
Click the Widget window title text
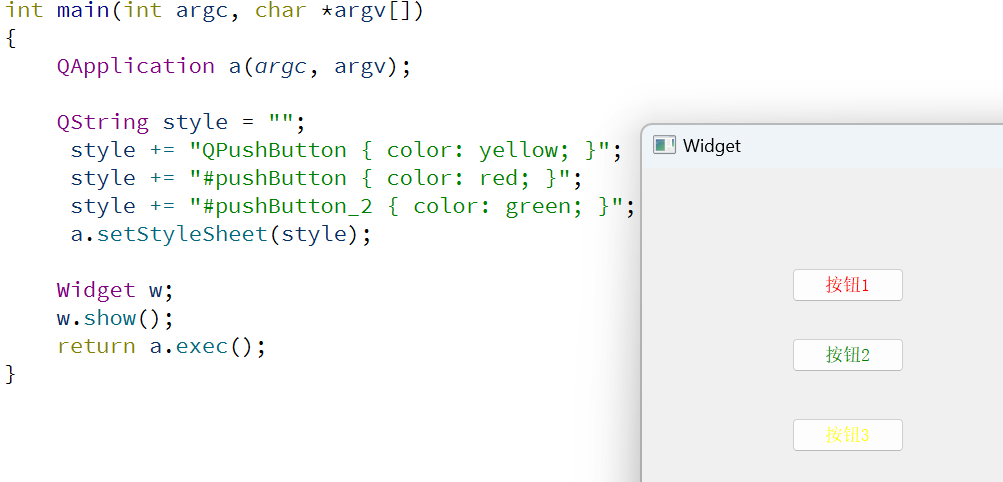pos(711,146)
